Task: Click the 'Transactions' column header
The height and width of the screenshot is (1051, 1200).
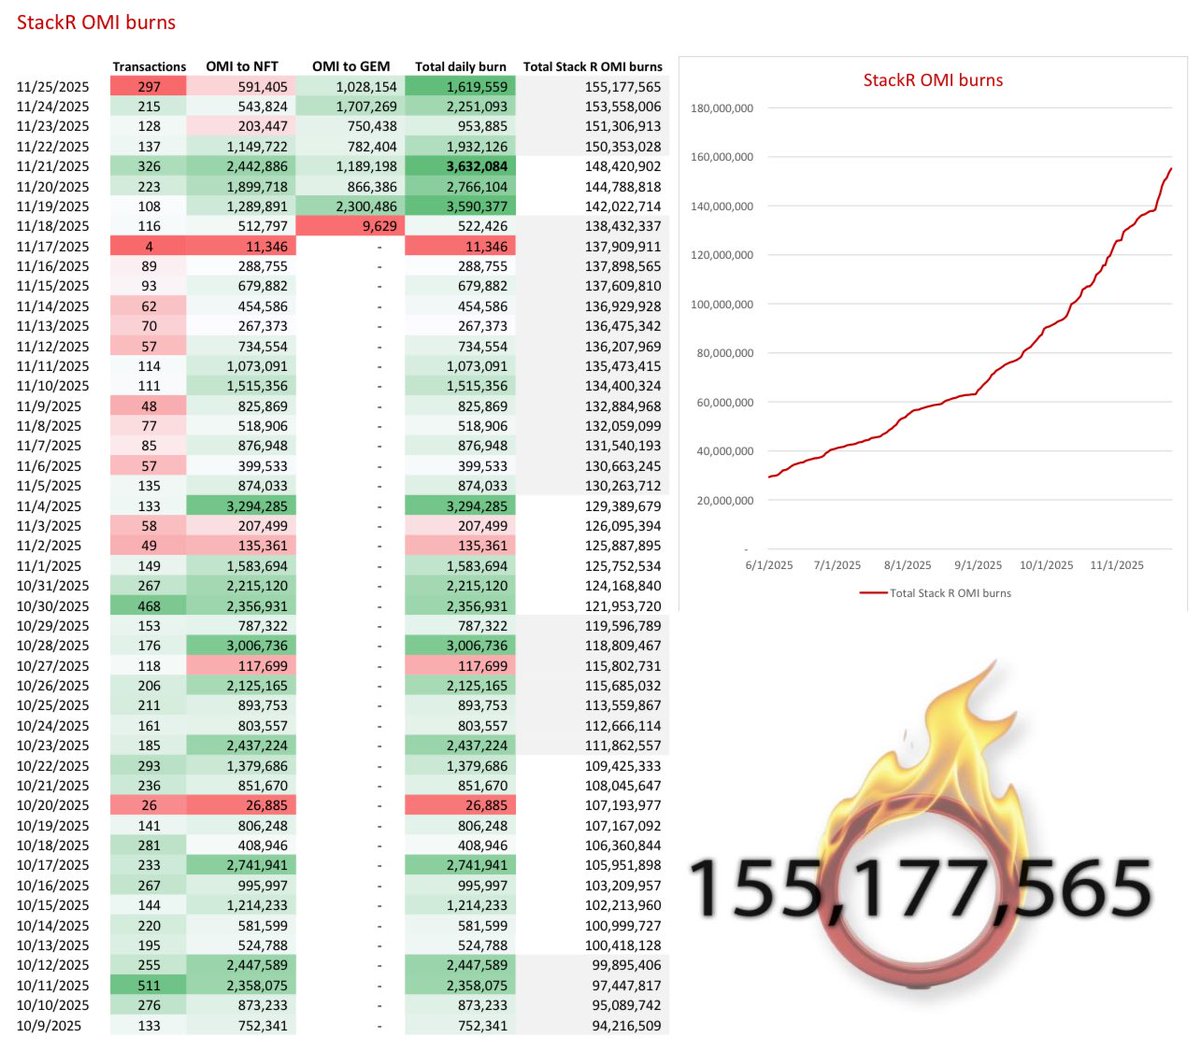Action: tap(149, 67)
